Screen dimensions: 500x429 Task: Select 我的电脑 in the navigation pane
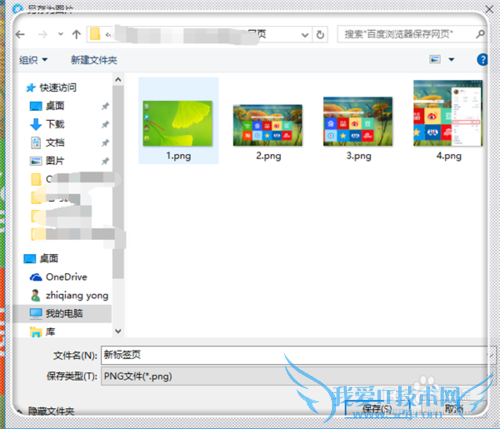[64, 314]
